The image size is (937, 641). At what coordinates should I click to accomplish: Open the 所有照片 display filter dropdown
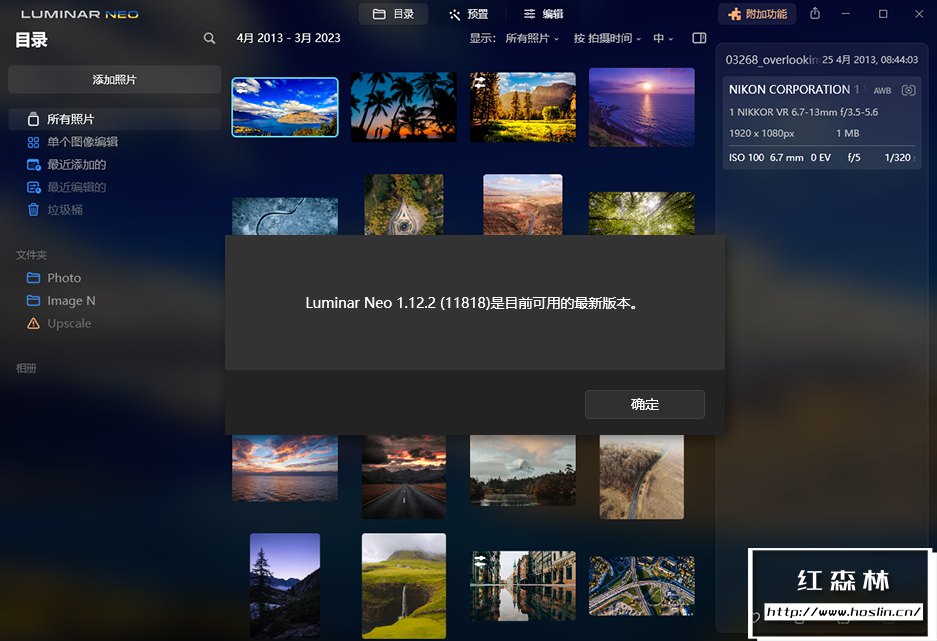pyautogui.click(x=532, y=38)
